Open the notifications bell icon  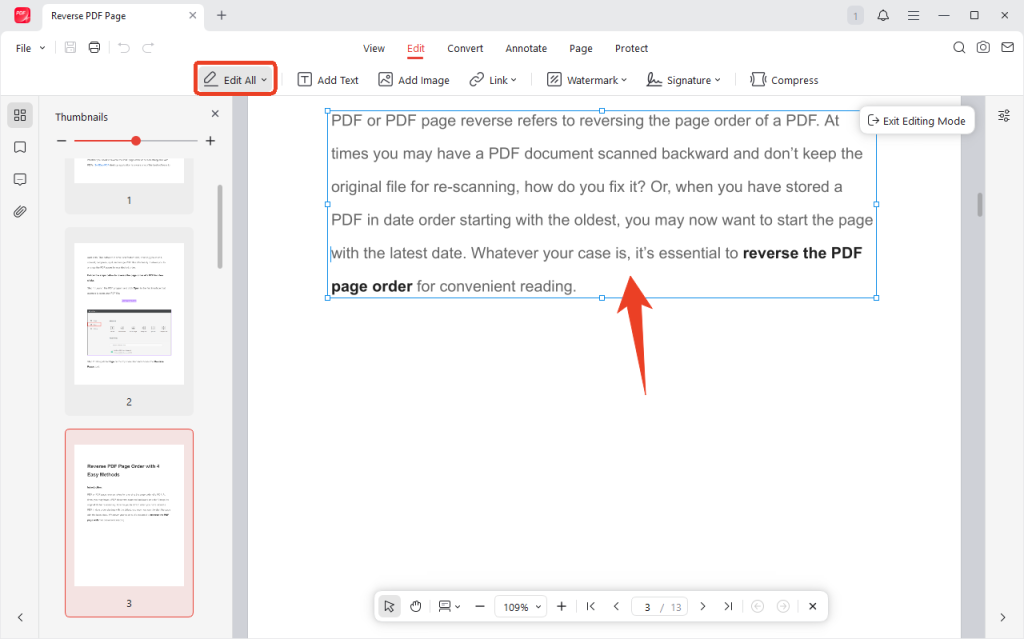coord(883,15)
